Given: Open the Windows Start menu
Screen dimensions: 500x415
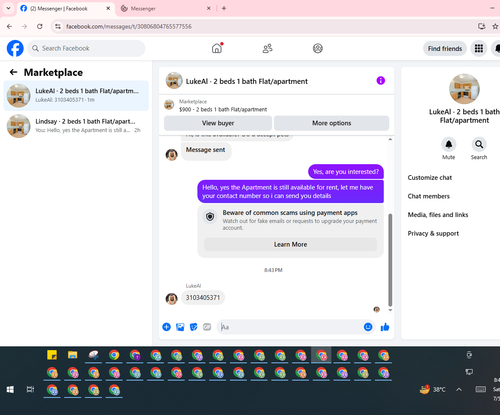Looking at the screenshot, I should (10, 389).
